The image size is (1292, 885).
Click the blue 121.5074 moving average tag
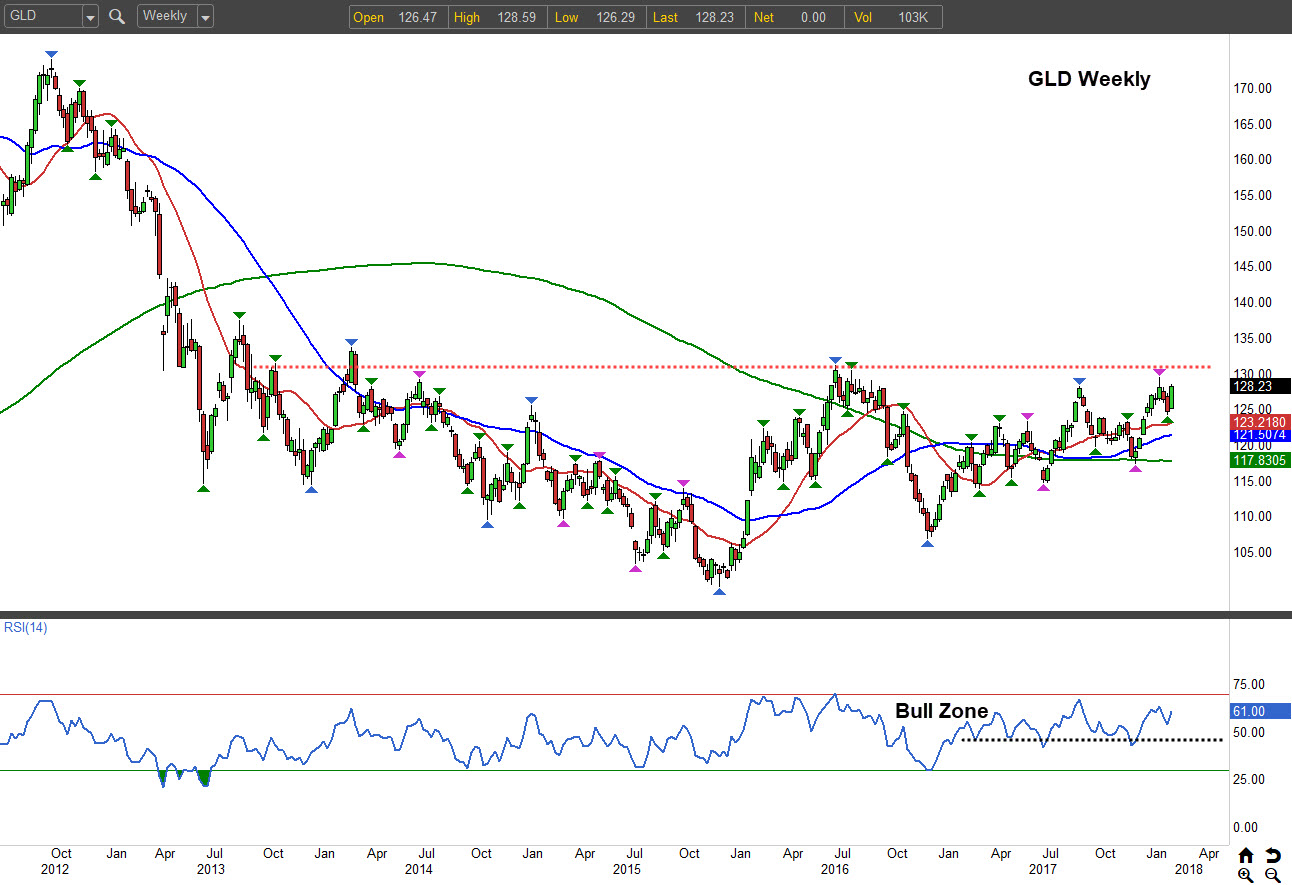coord(1256,436)
